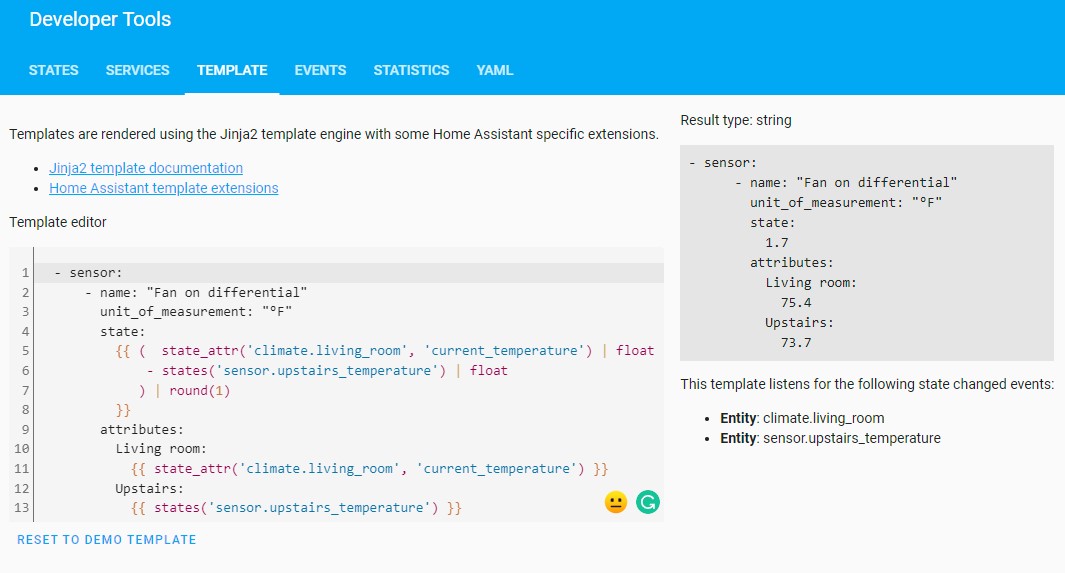Open the Statistics tab
The image size is (1065, 573).
pyautogui.click(x=411, y=70)
